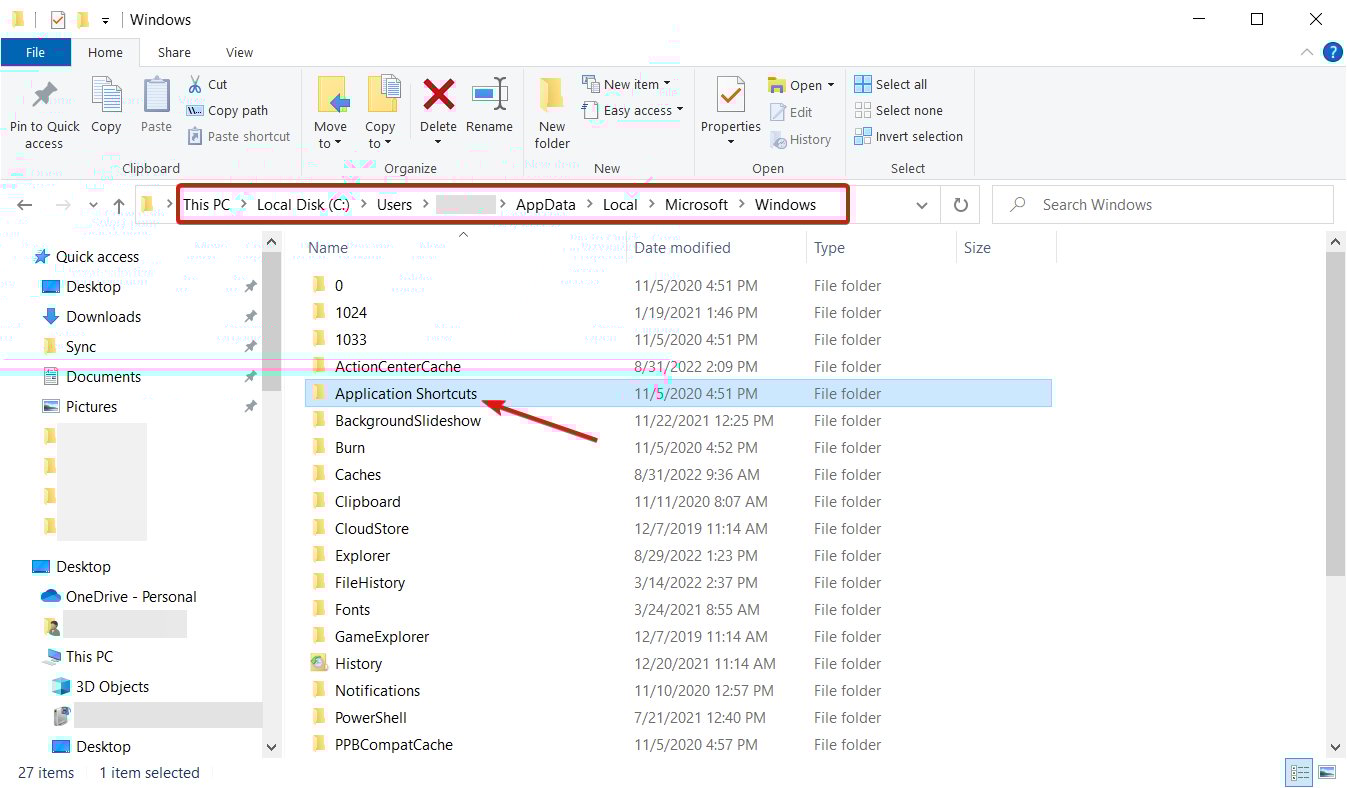
Task: Click the navigation pane scroll down arrow
Action: (x=271, y=746)
